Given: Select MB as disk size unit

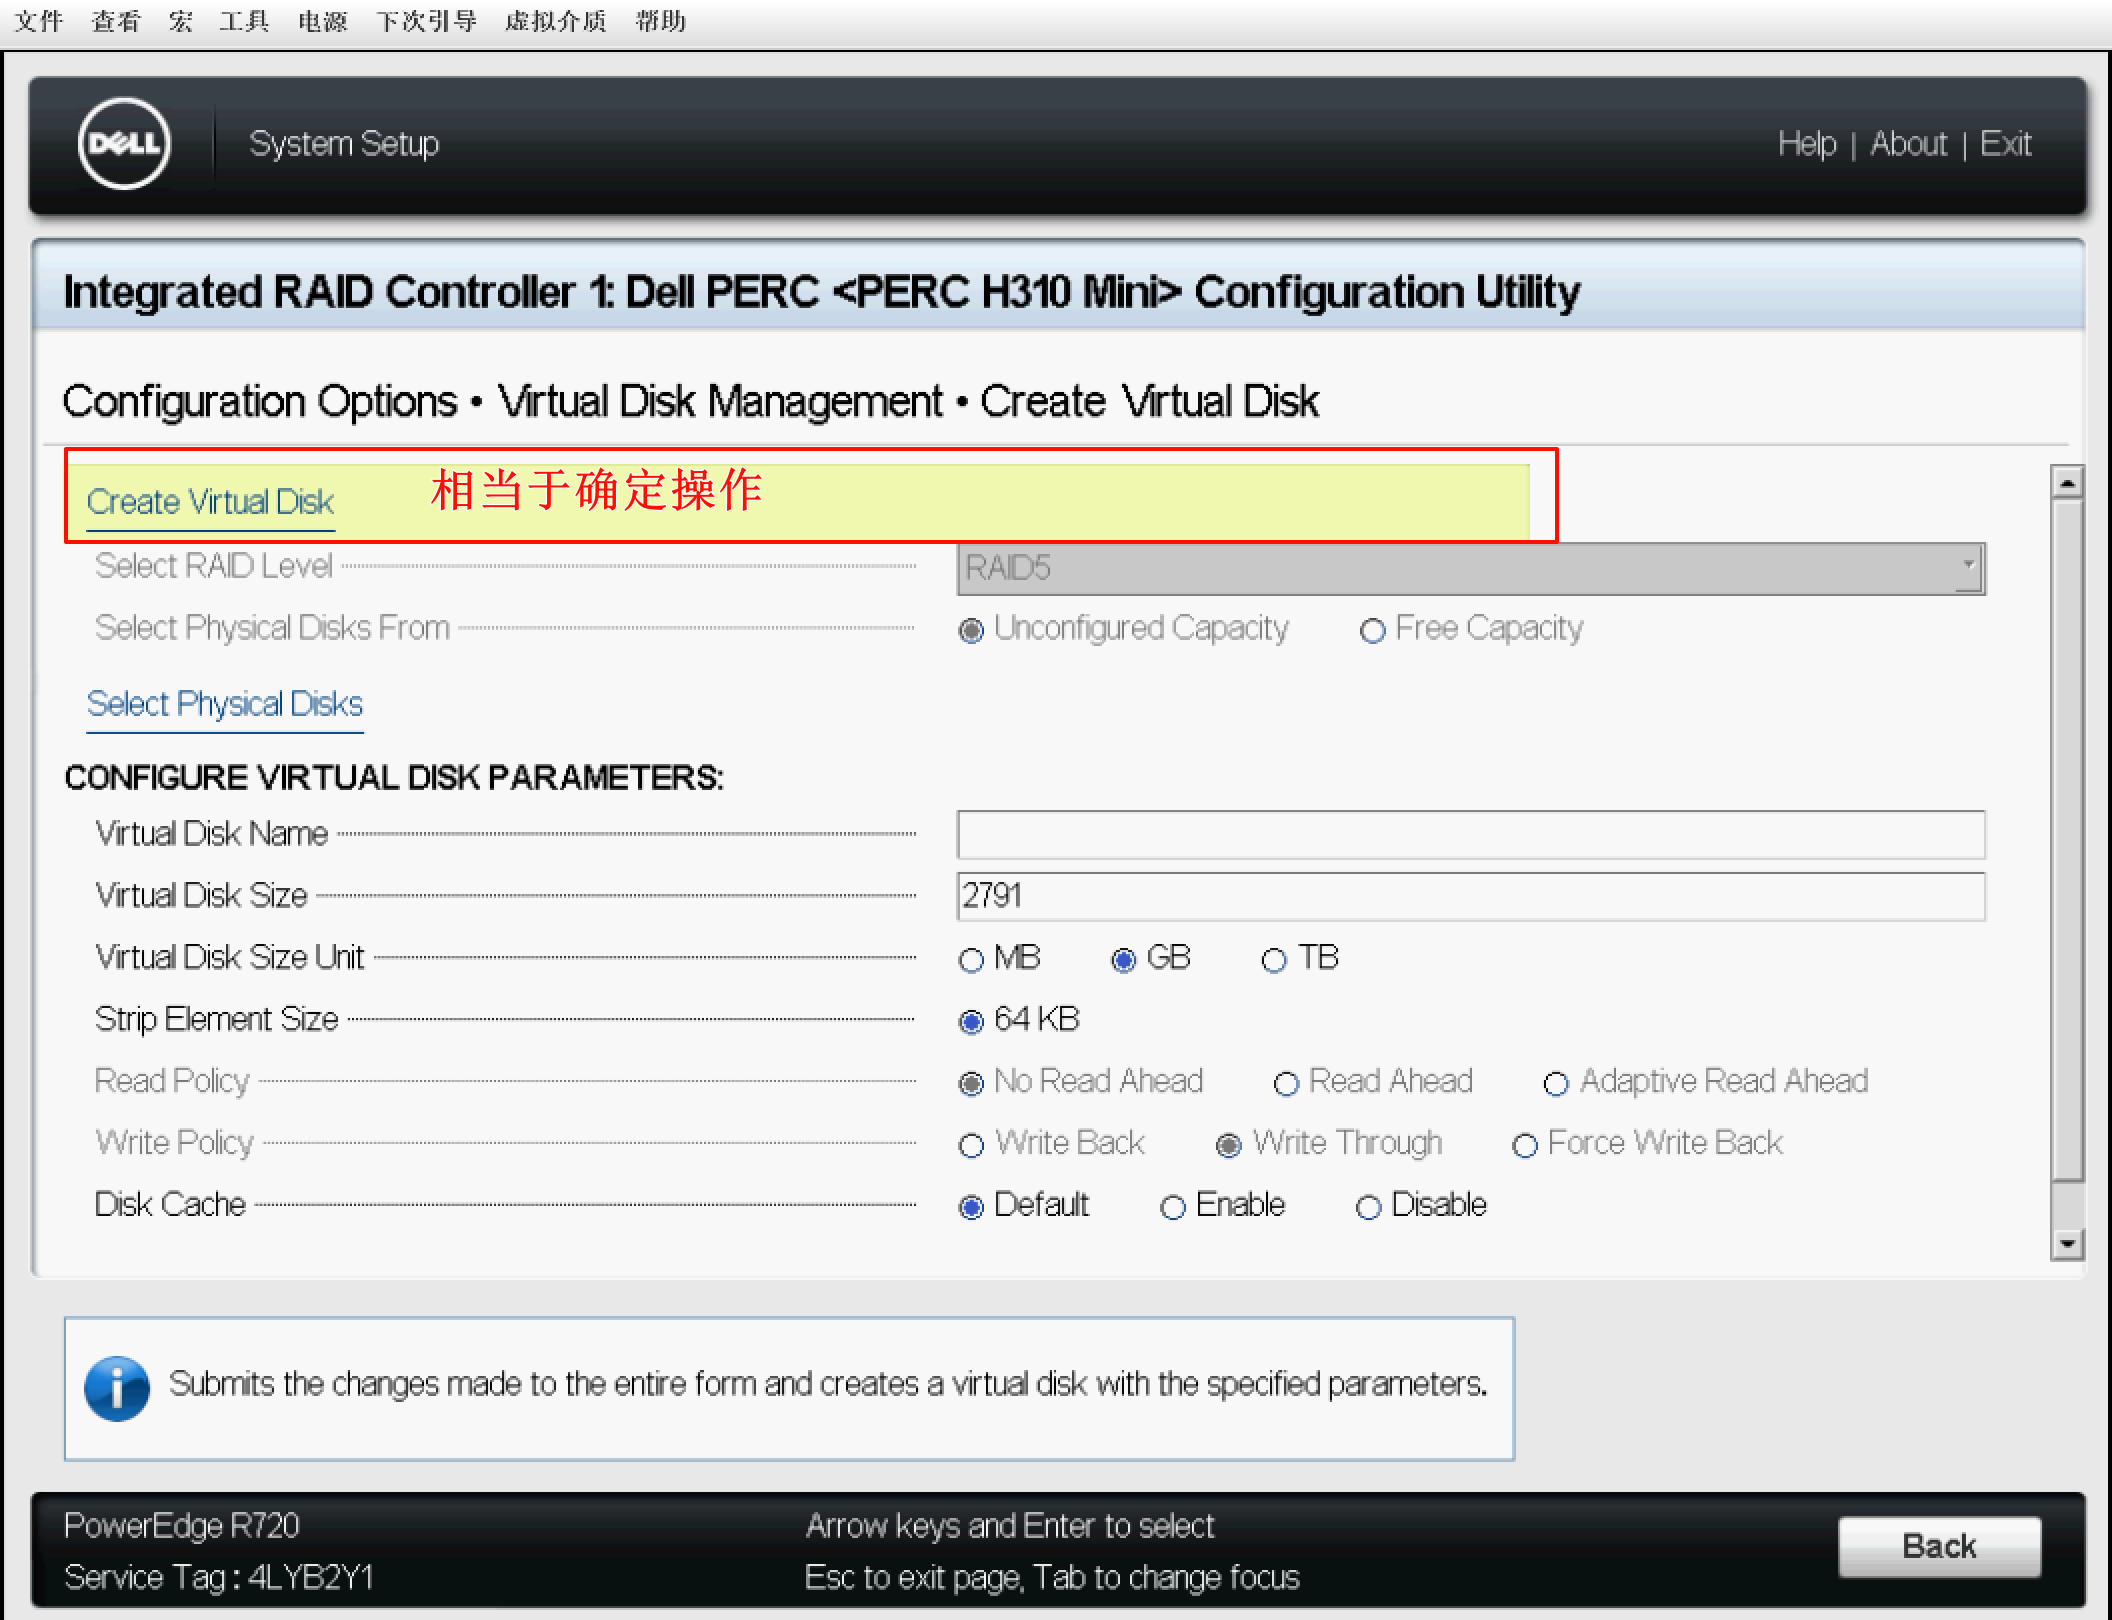Looking at the screenshot, I should tap(971, 960).
